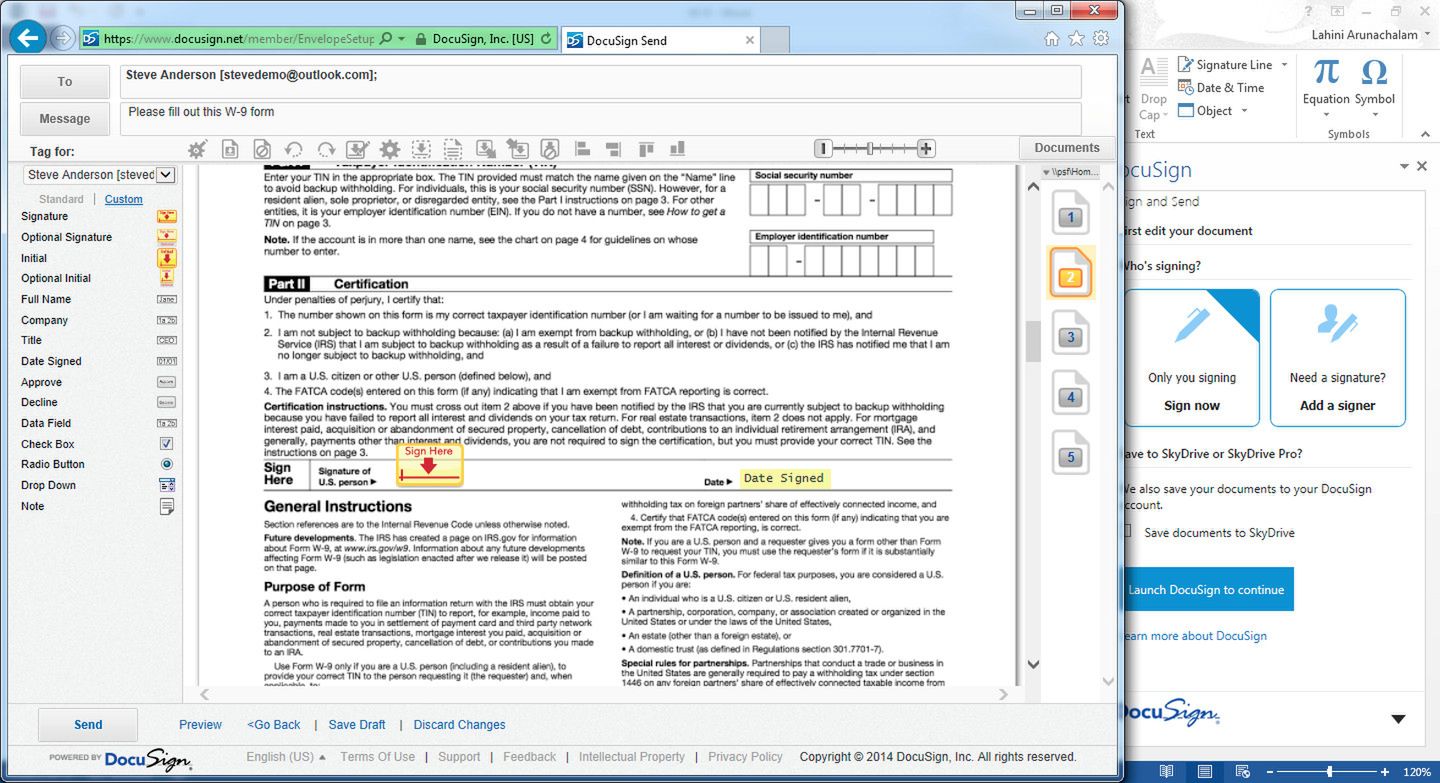Click the message text field
Viewport: 1440px width, 783px height.
(600, 118)
